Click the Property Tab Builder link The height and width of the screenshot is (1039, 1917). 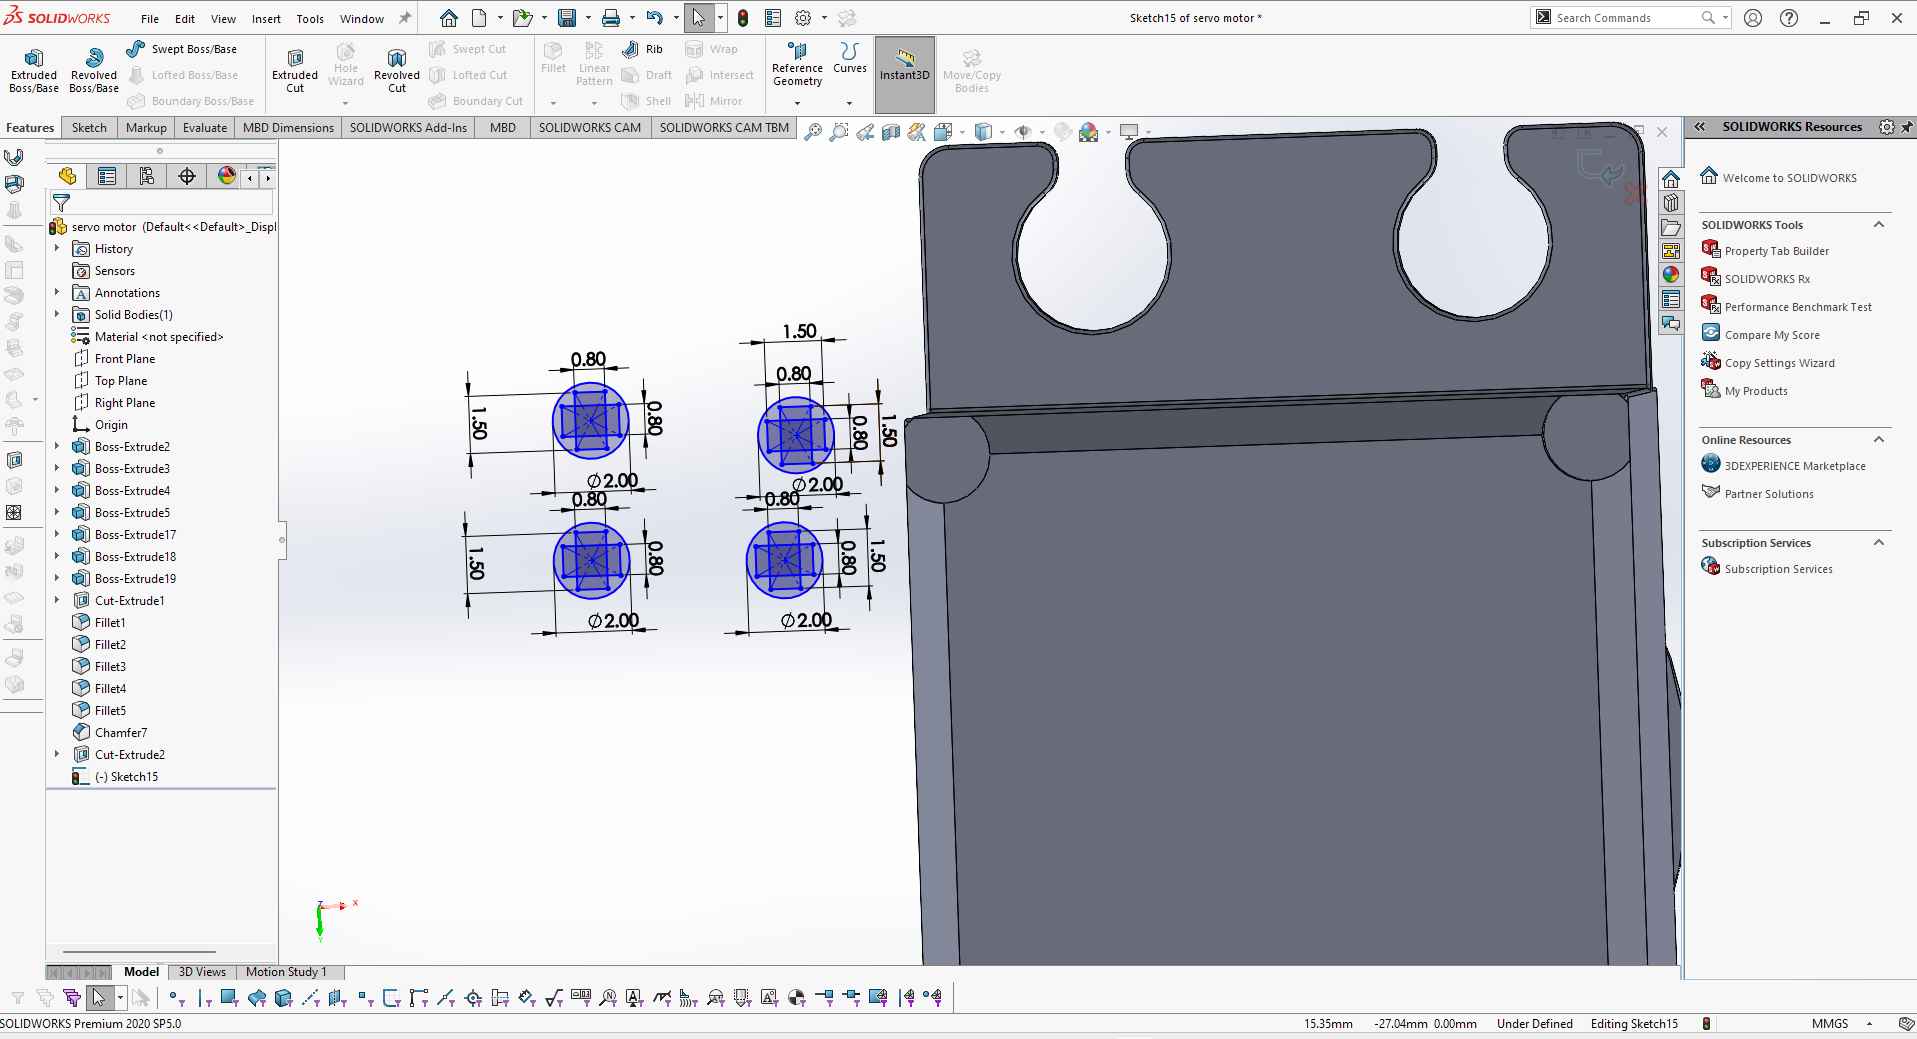coord(1776,251)
